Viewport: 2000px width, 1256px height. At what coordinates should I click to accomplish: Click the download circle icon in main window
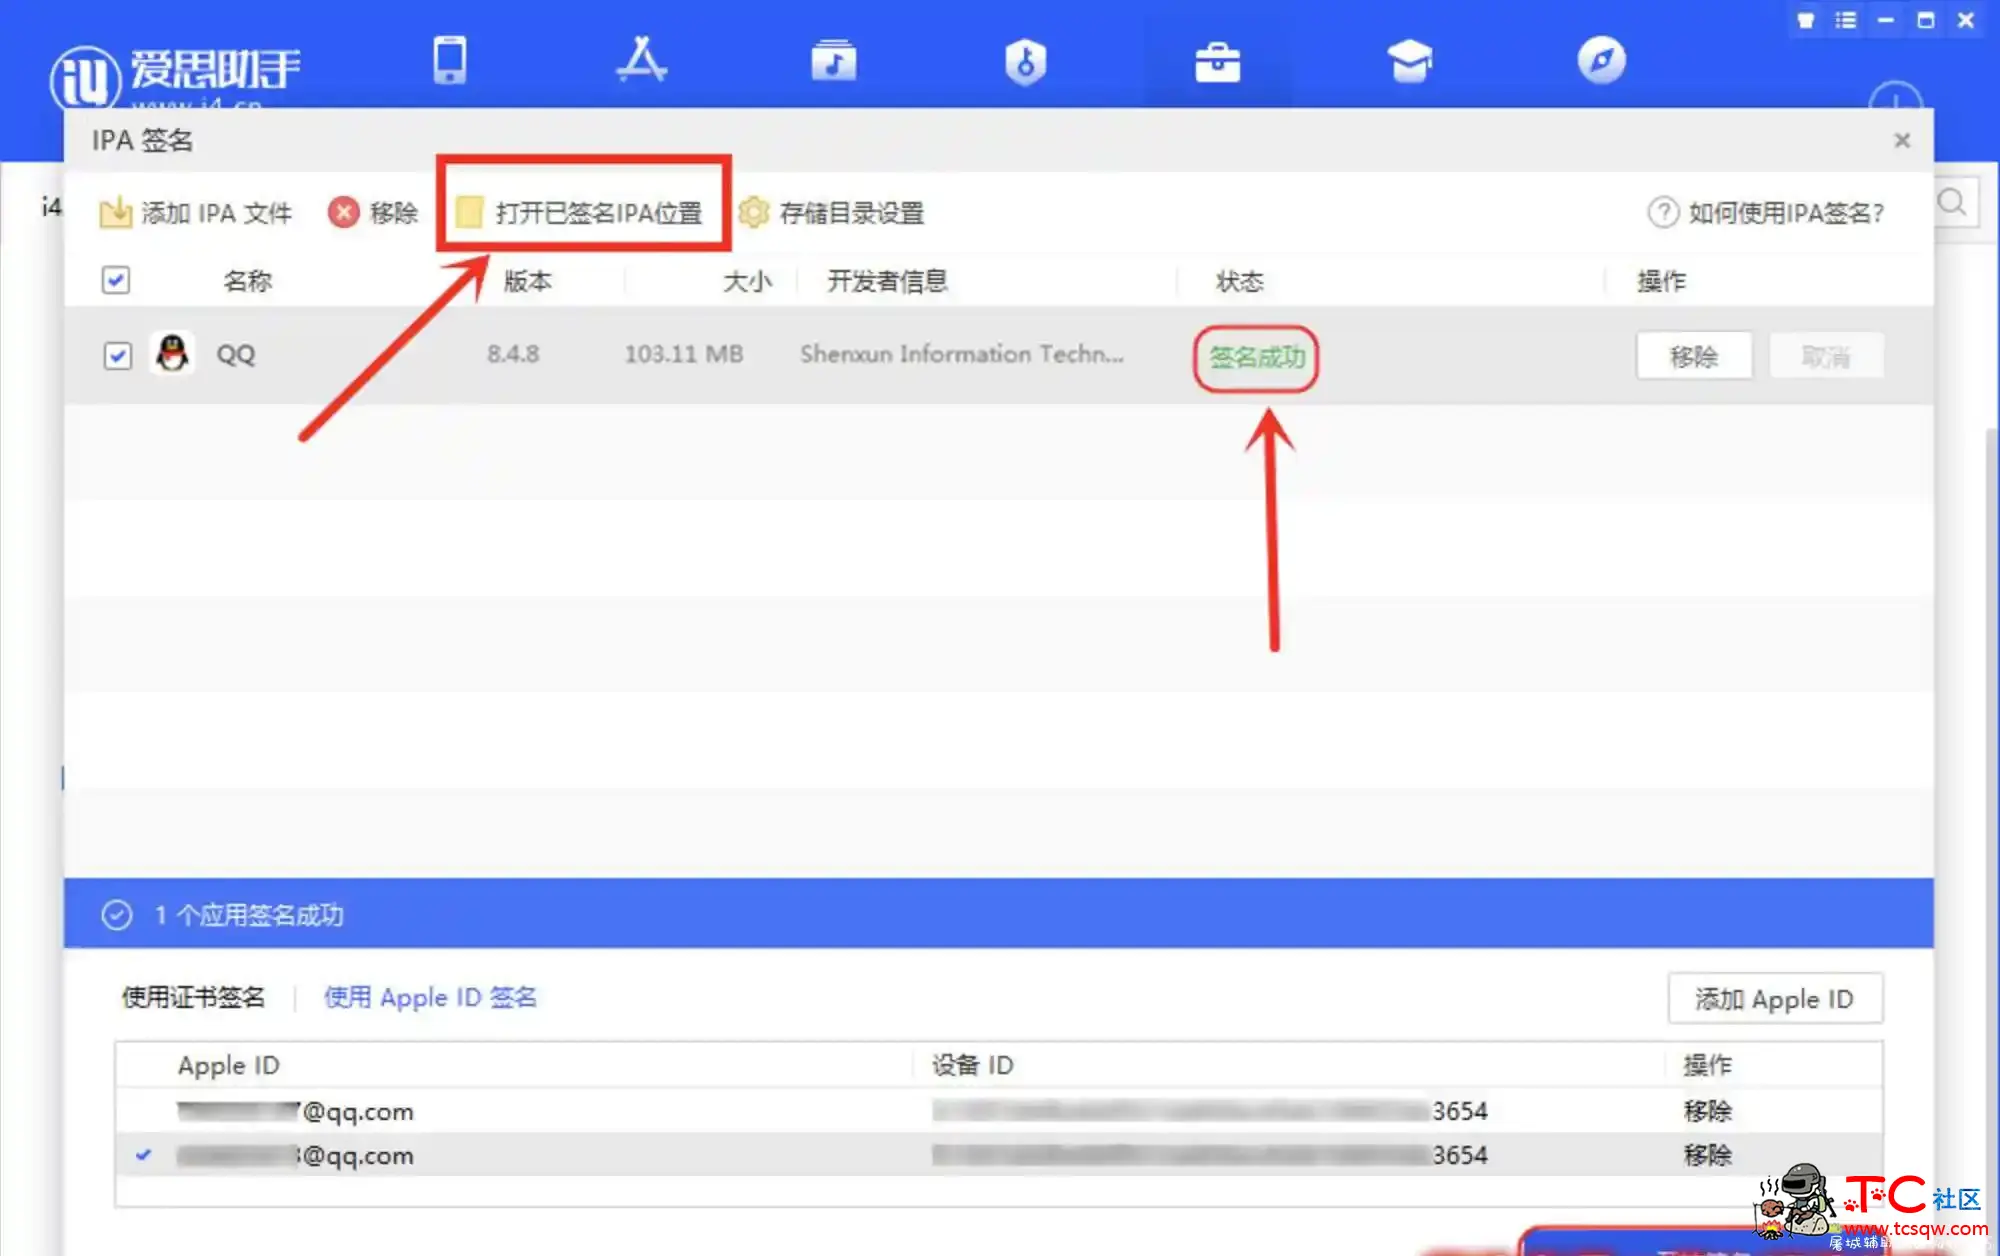pos(1896,98)
